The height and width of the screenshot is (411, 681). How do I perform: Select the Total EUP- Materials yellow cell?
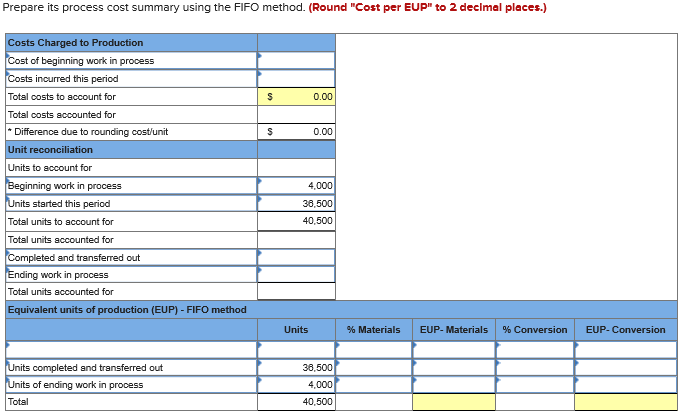tap(454, 402)
